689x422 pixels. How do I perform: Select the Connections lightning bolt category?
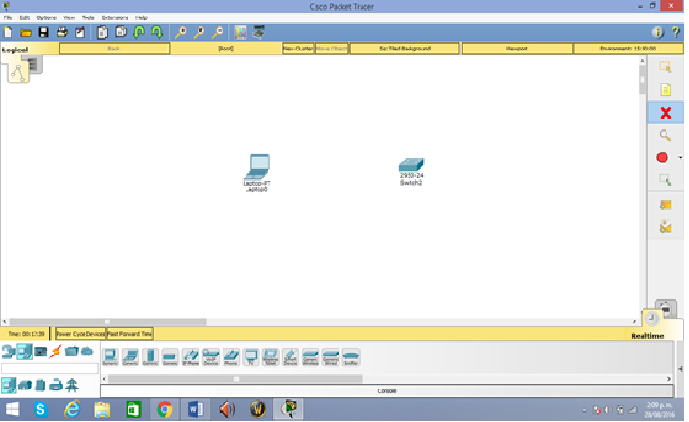click(56, 351)
